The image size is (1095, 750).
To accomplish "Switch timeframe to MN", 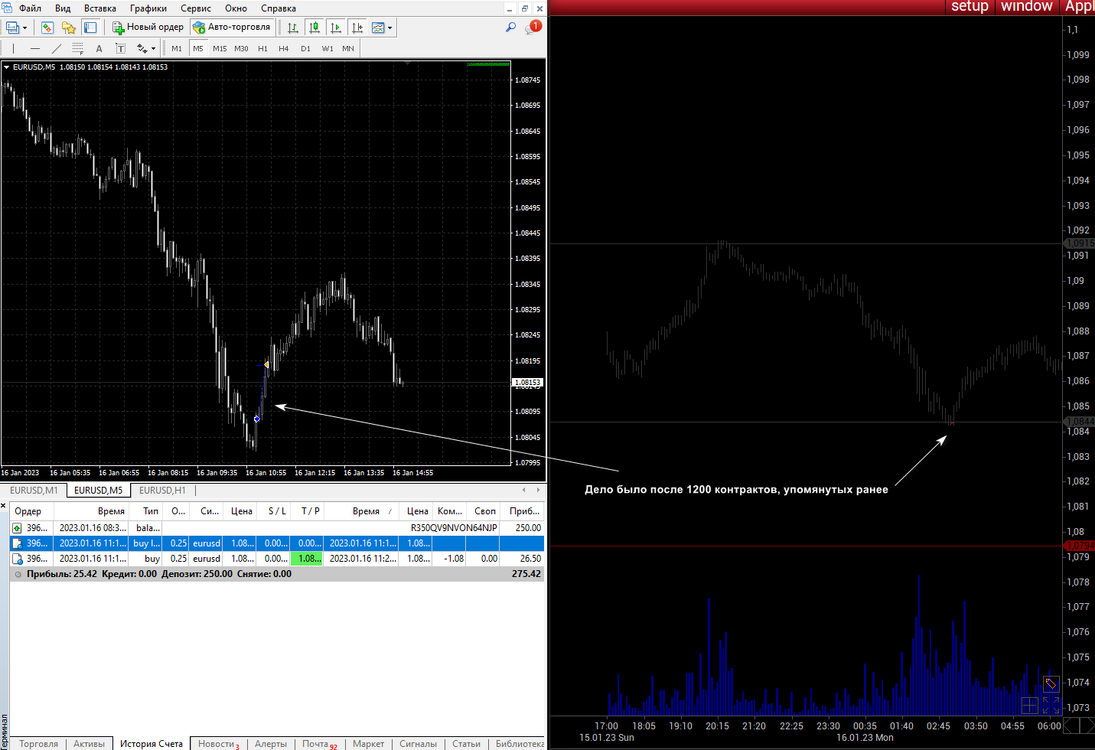I will tap(348, 48).
